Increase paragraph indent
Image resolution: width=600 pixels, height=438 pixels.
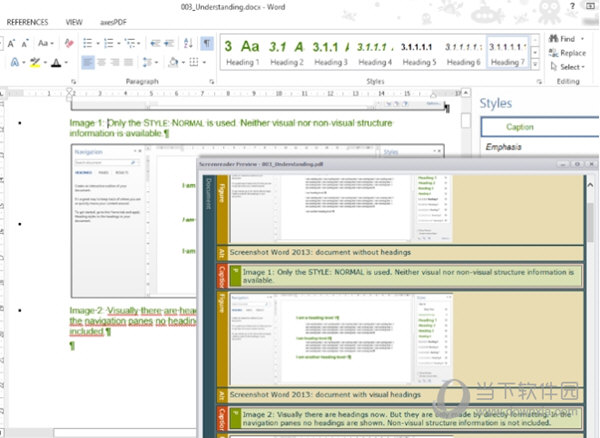click(x=169, y=43)
